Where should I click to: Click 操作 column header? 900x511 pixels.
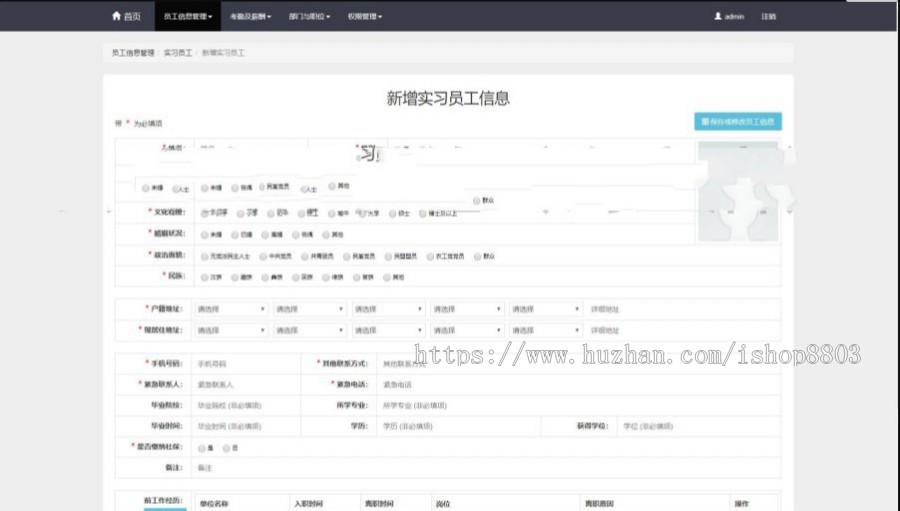742,504
